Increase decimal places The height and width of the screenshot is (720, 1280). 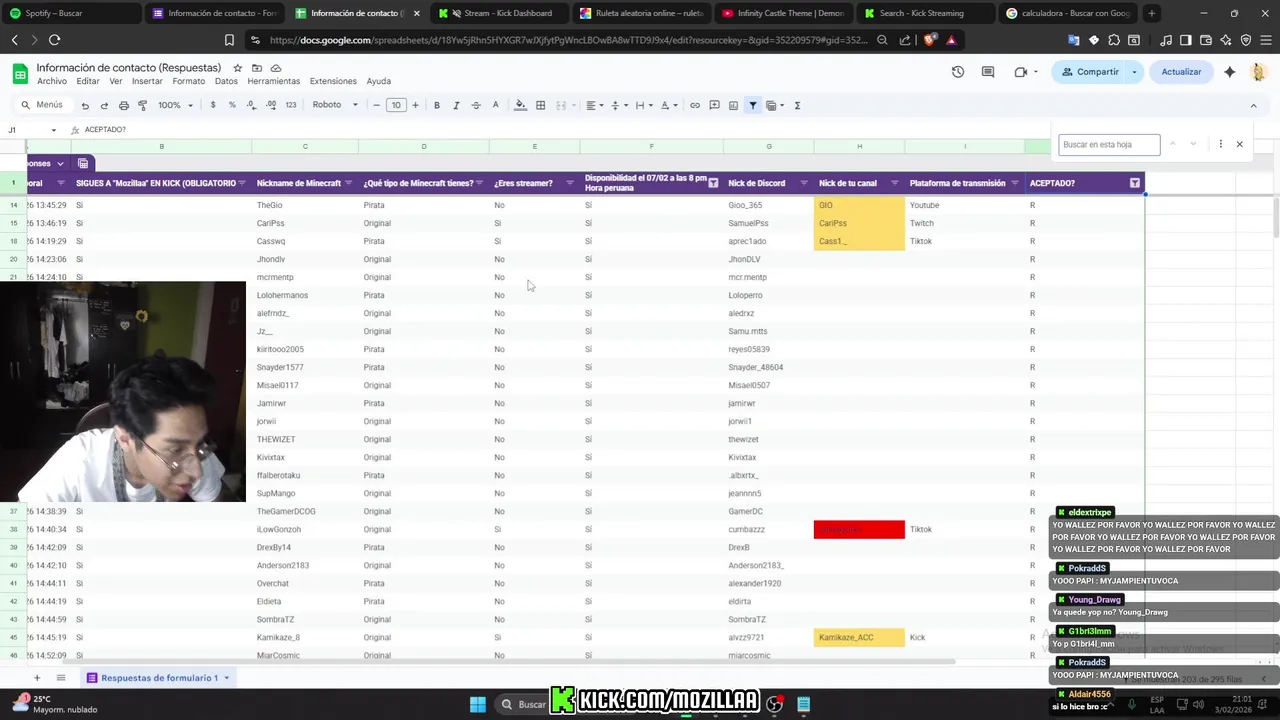tap(271, 105)
